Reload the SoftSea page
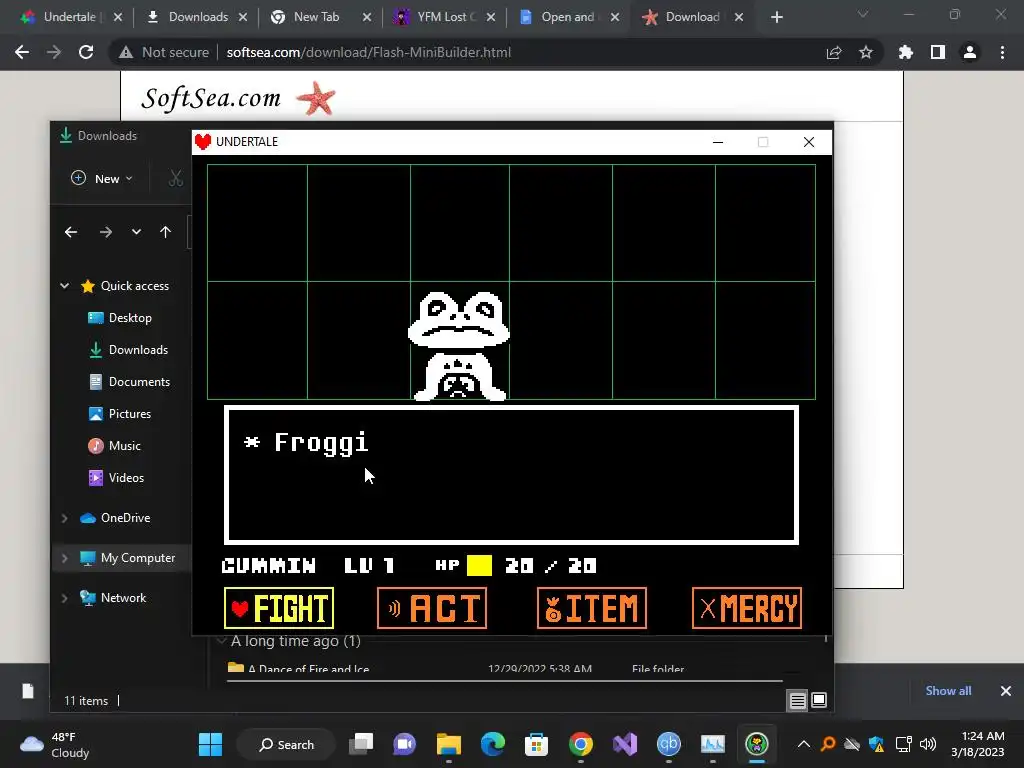The width and height of the screenshot is (1024, 768). coord(86,52)
